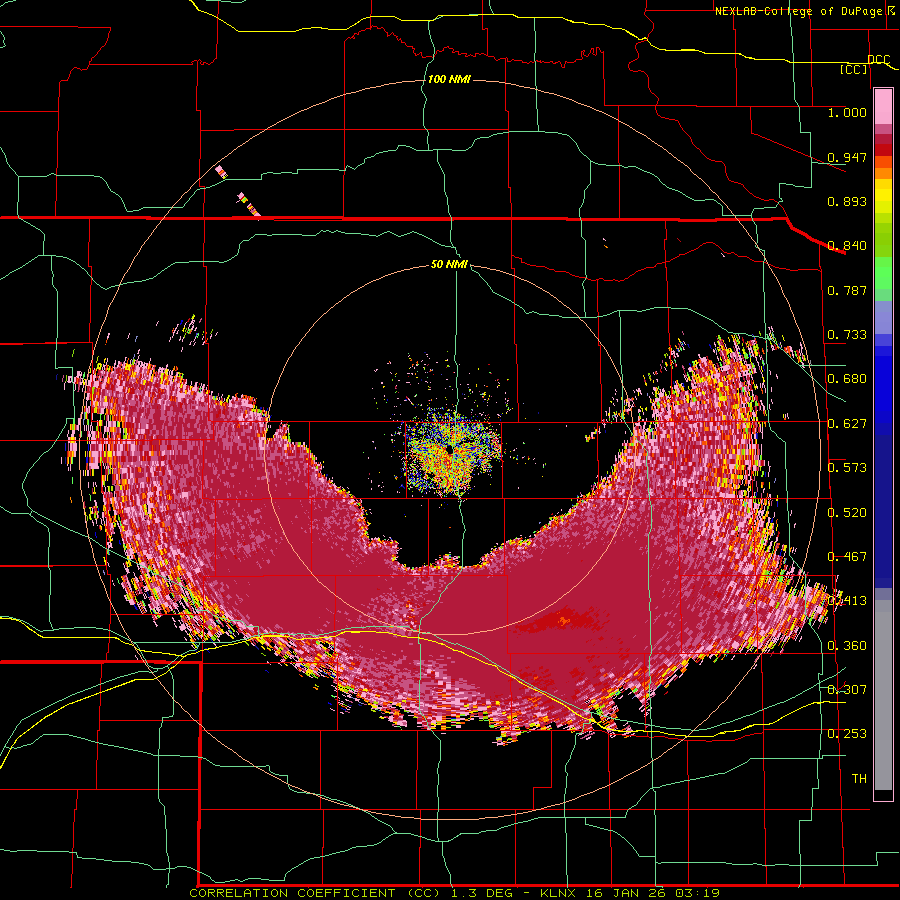Select the 0.627 scale value
The width and height of the screenshot is (900, 900).
click(847, 424)
